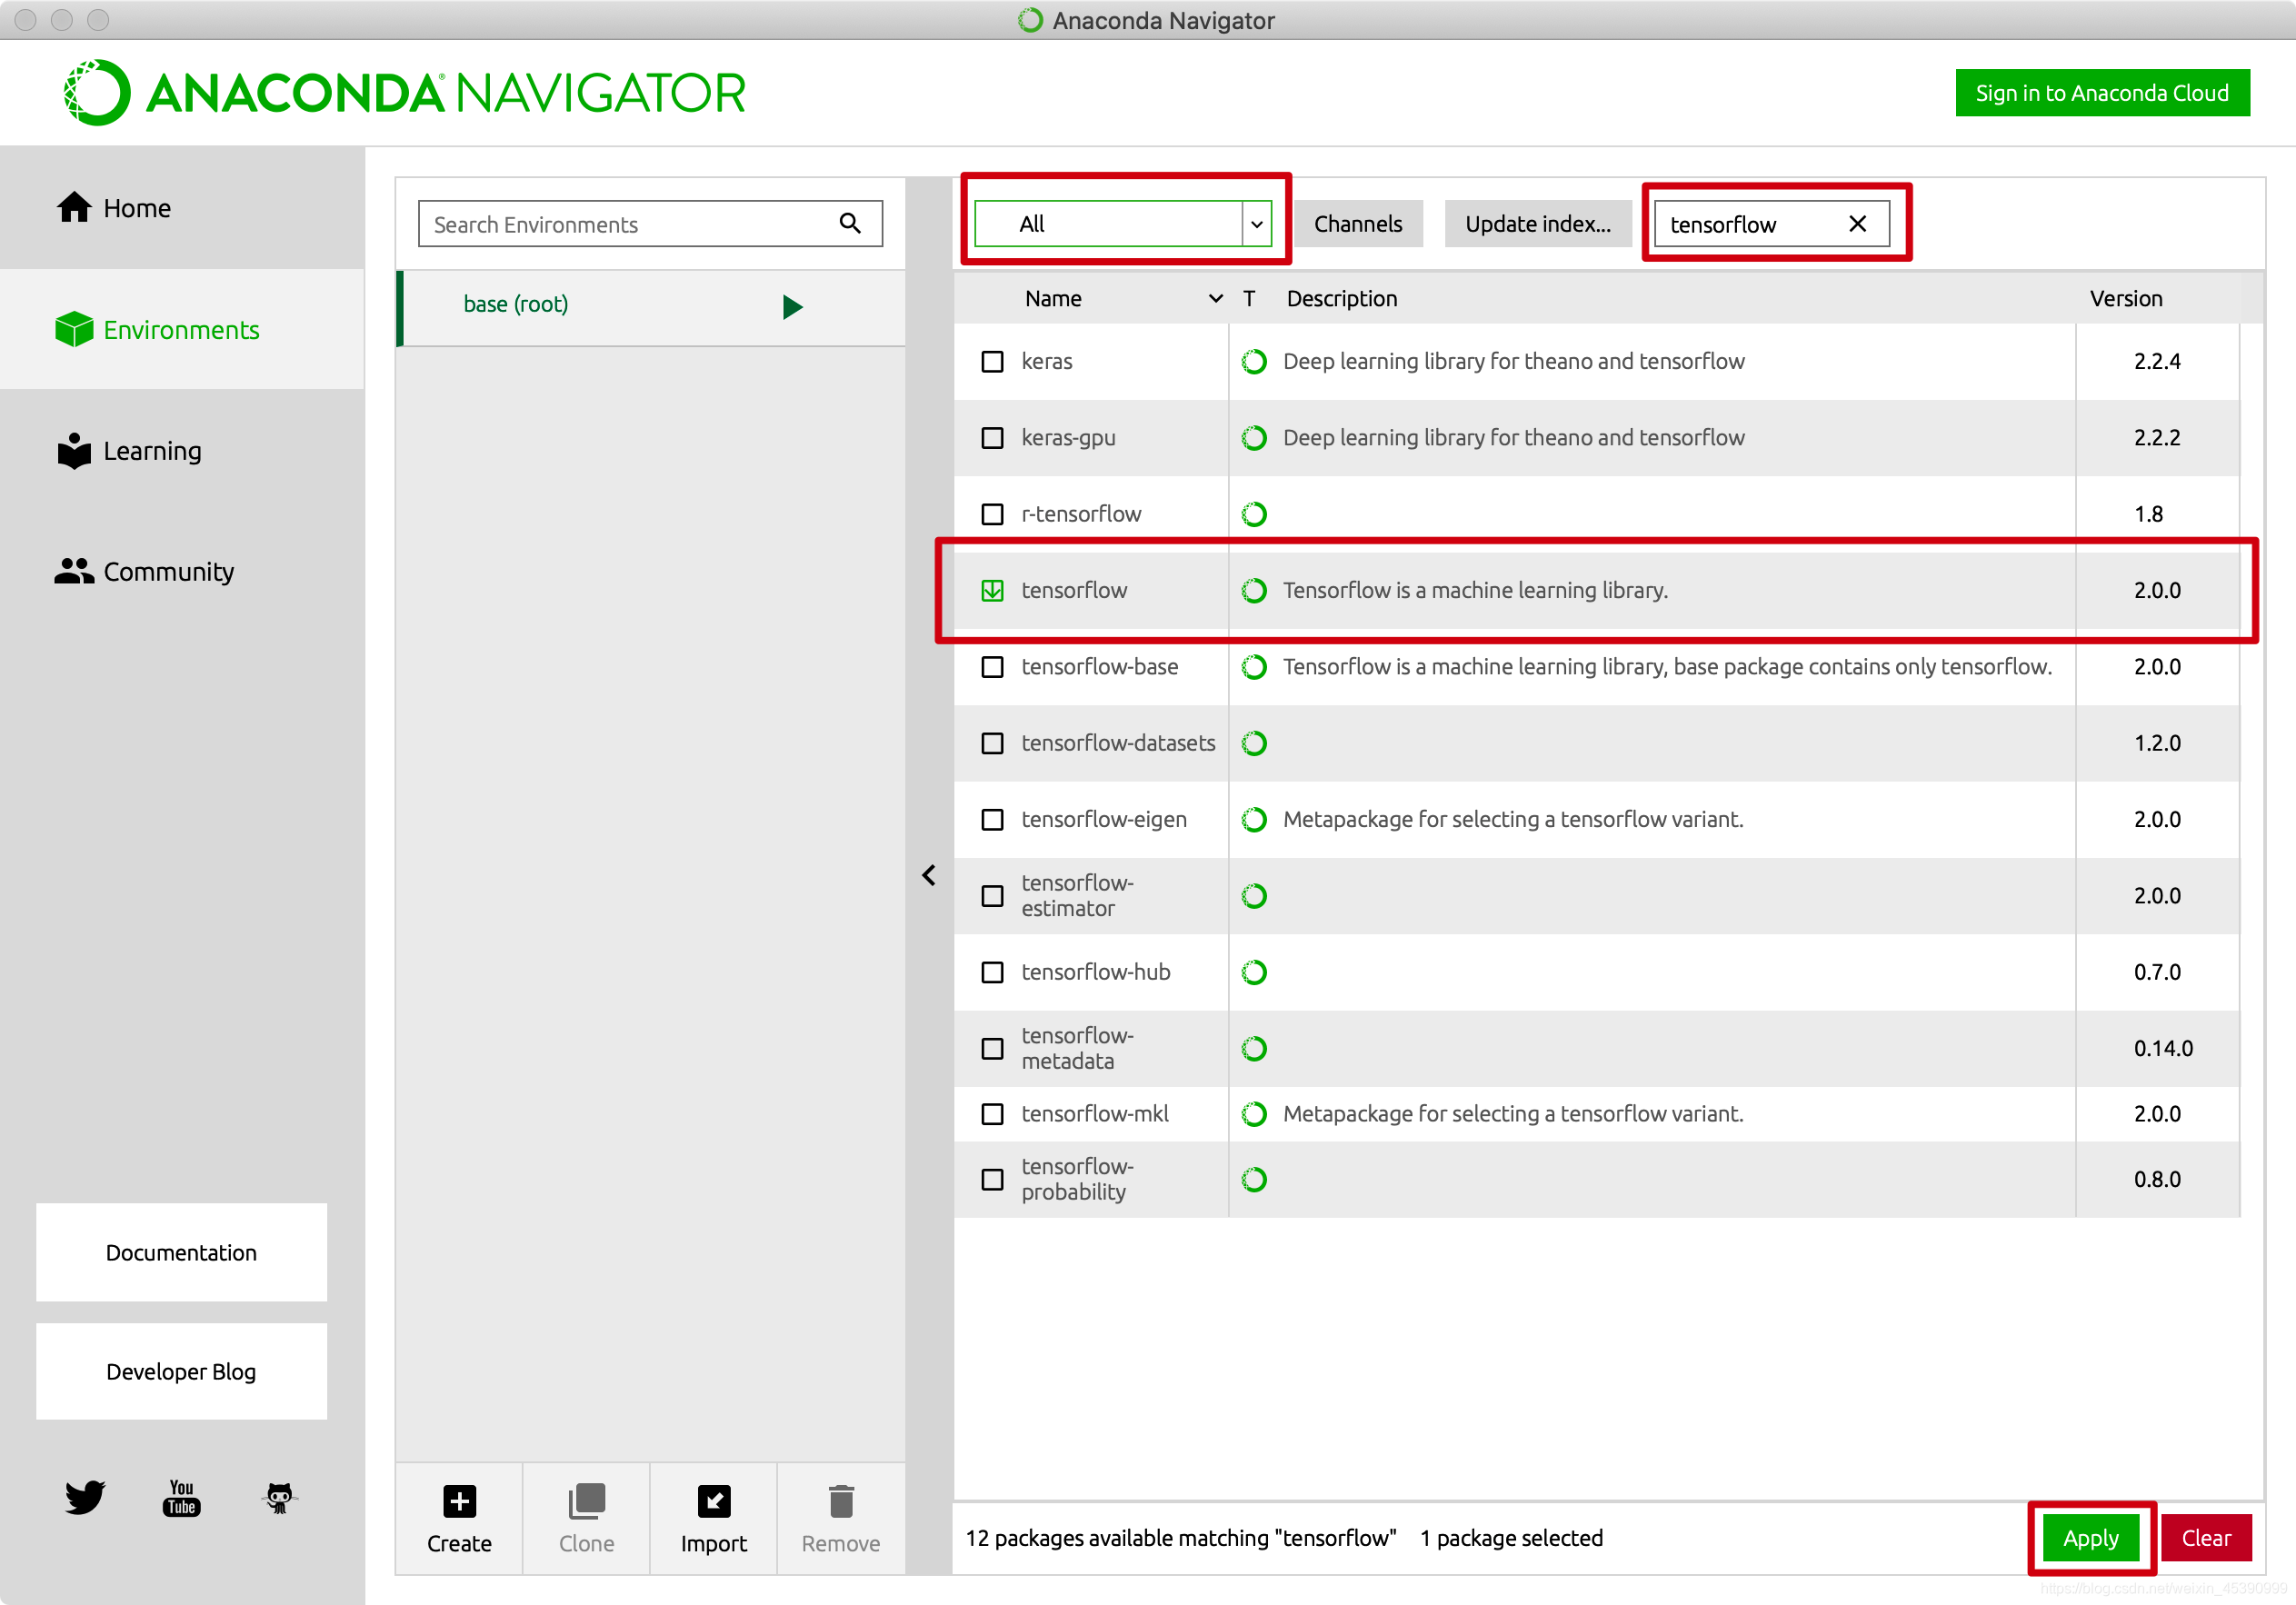Viewport: 2296px width, 1605px height.
Task: Open the Learning section in sidebar
Action: point(152,451)
